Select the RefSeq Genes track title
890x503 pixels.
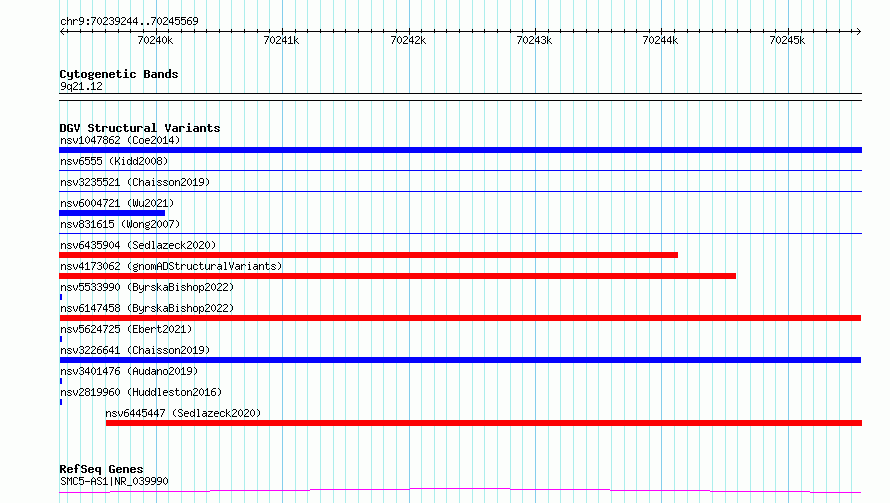click(x=102, y=469)
